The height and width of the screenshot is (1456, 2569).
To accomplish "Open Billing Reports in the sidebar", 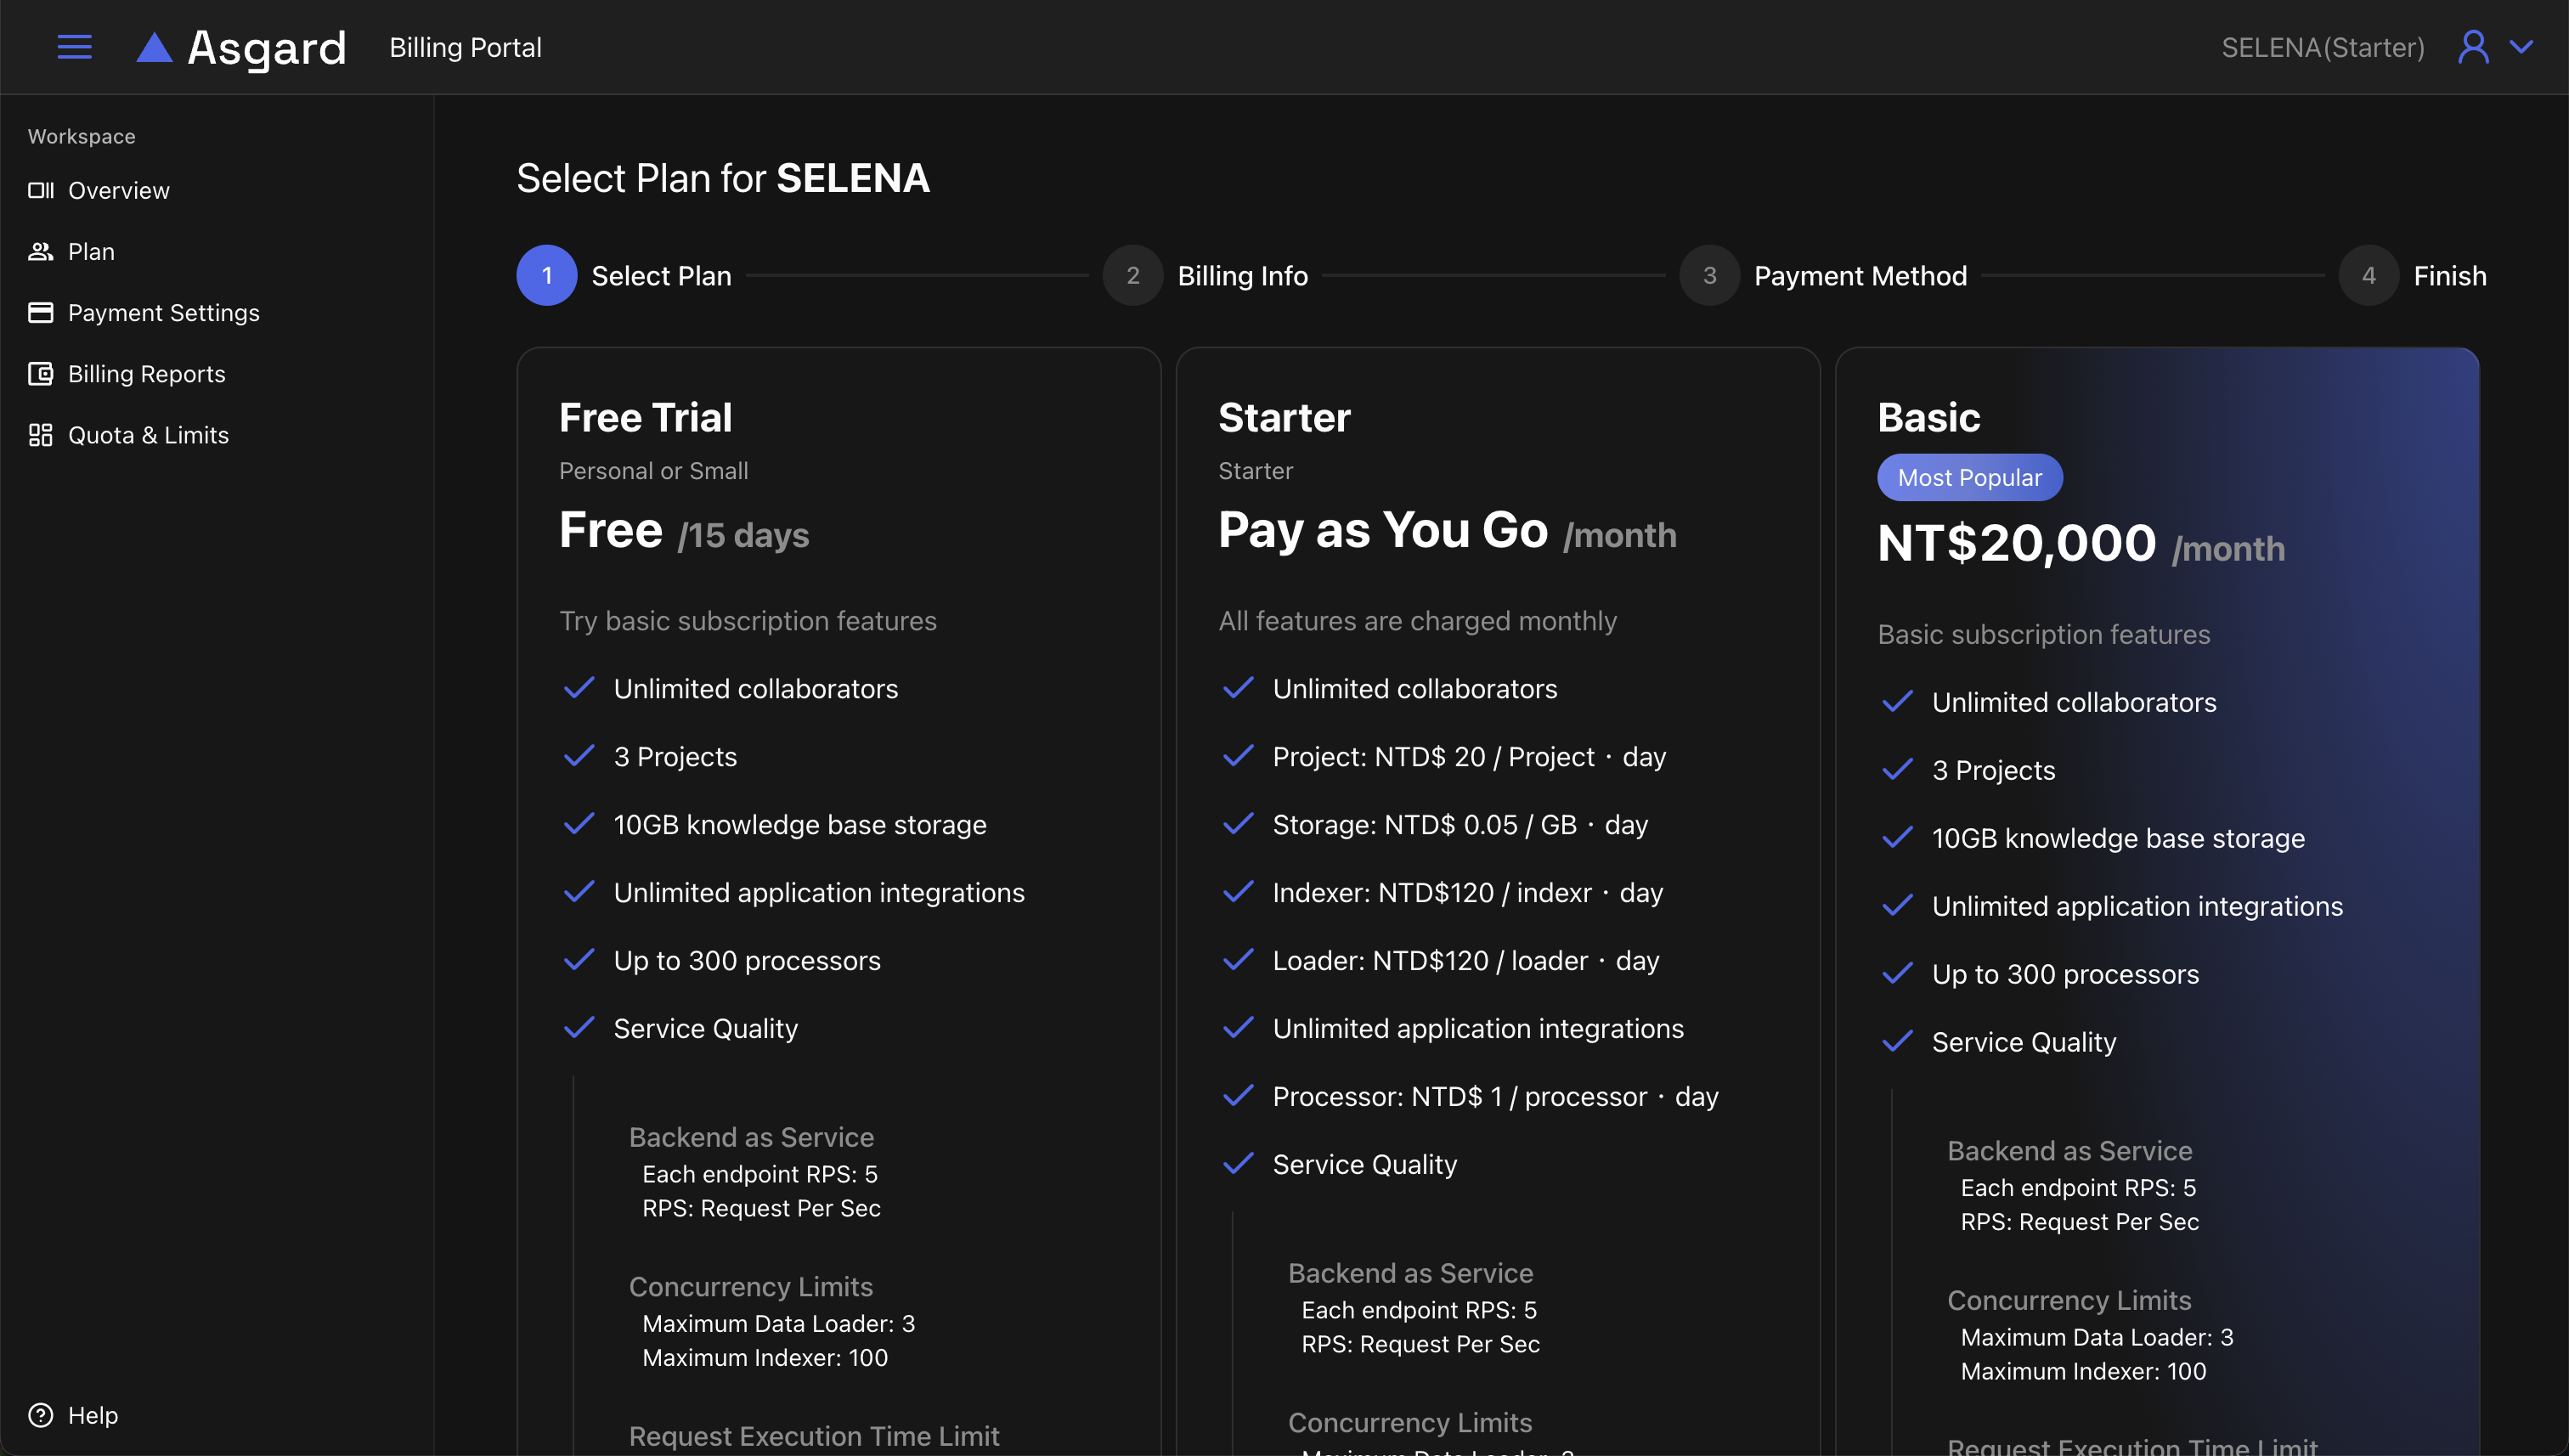I will (x=147, y=374).
